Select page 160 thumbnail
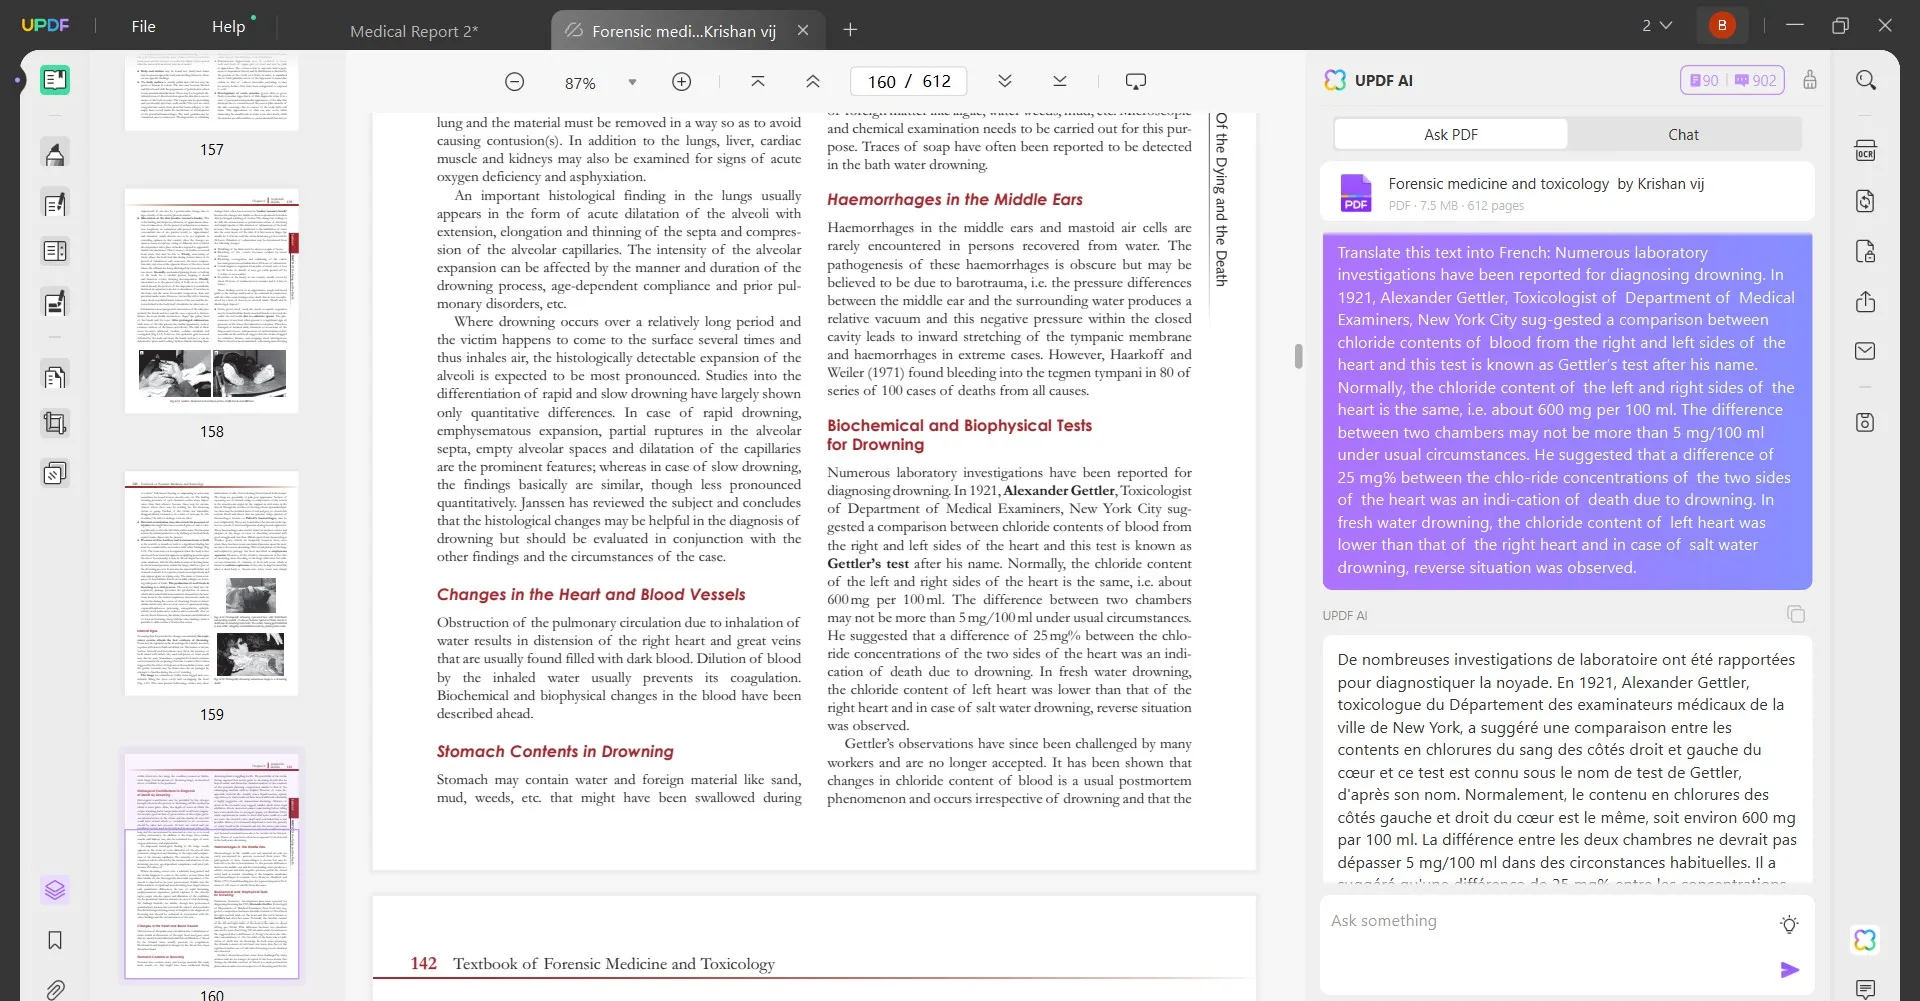 pyautogui.click(x=212, y=865)
